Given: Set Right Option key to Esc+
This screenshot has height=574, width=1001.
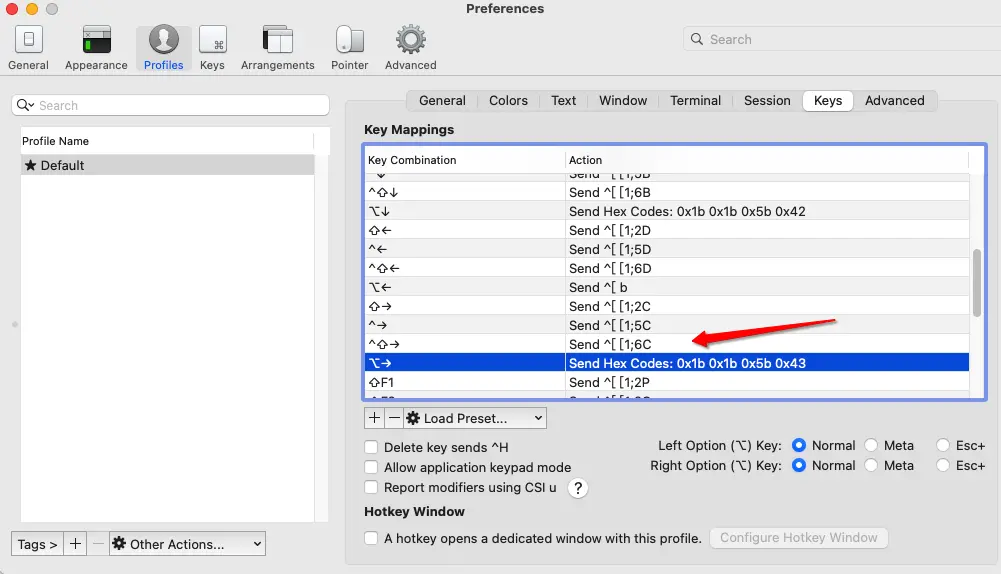Looking at the screenshot, I should [944, 465].
